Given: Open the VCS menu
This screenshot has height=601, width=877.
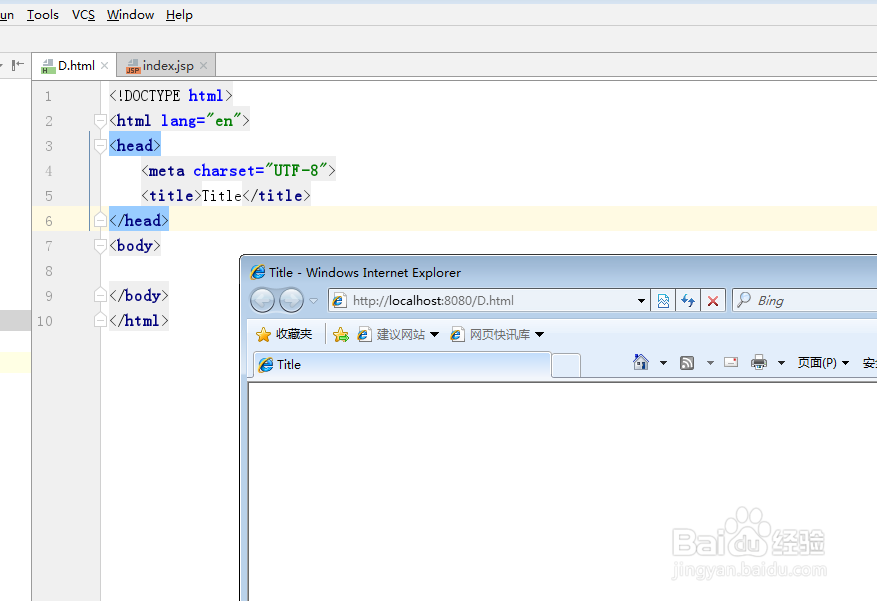Looking at the screenshot, I should 83,15.
